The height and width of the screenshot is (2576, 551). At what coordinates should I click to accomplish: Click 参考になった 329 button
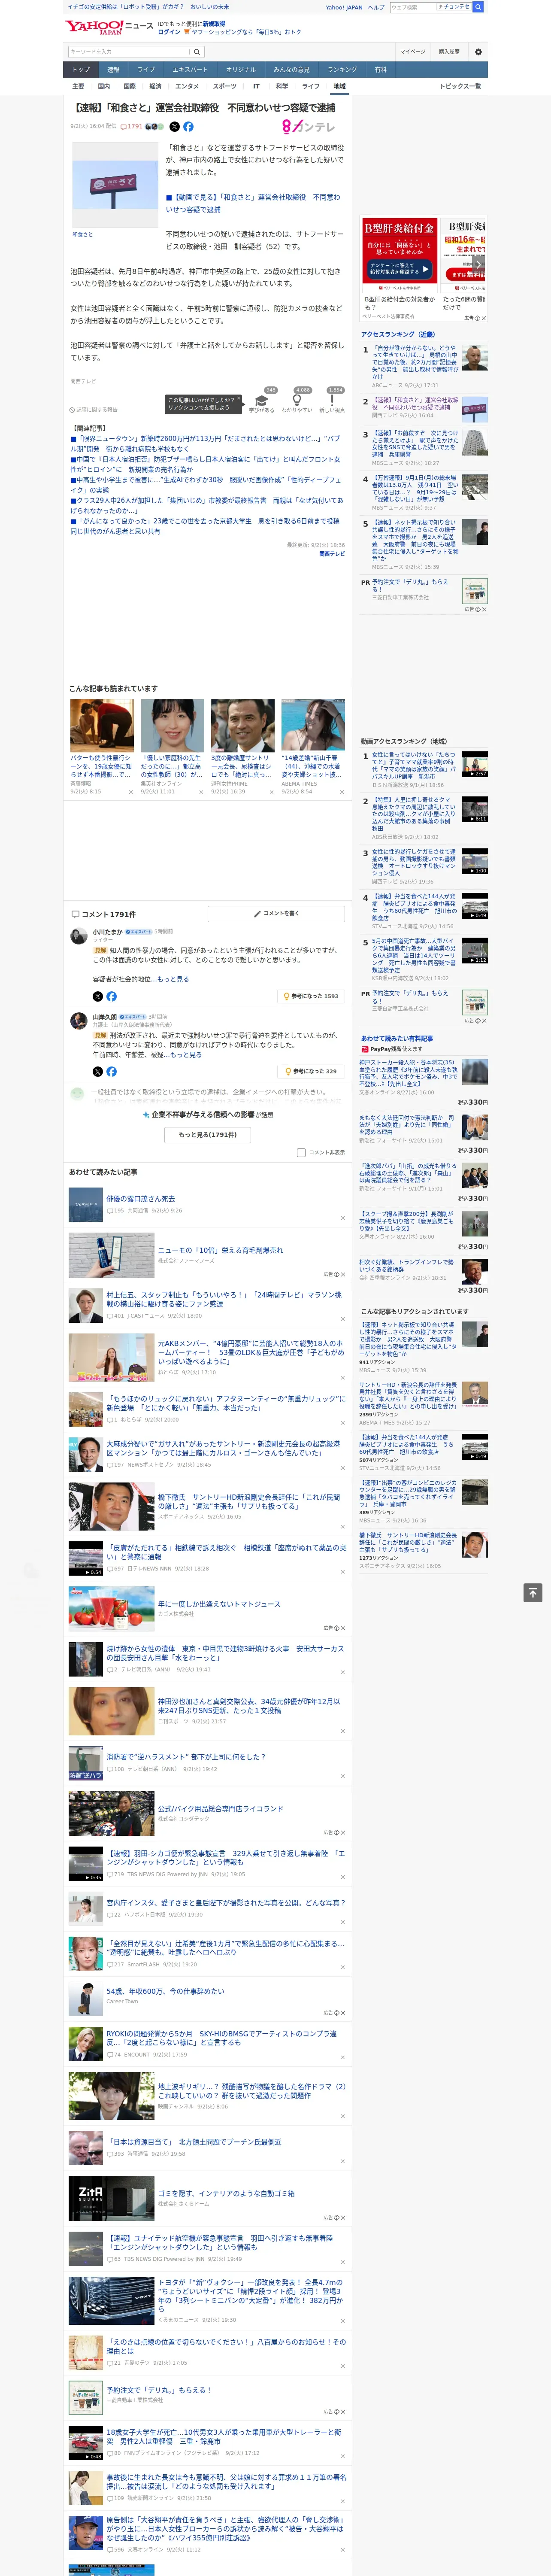tap(312, 1071)
